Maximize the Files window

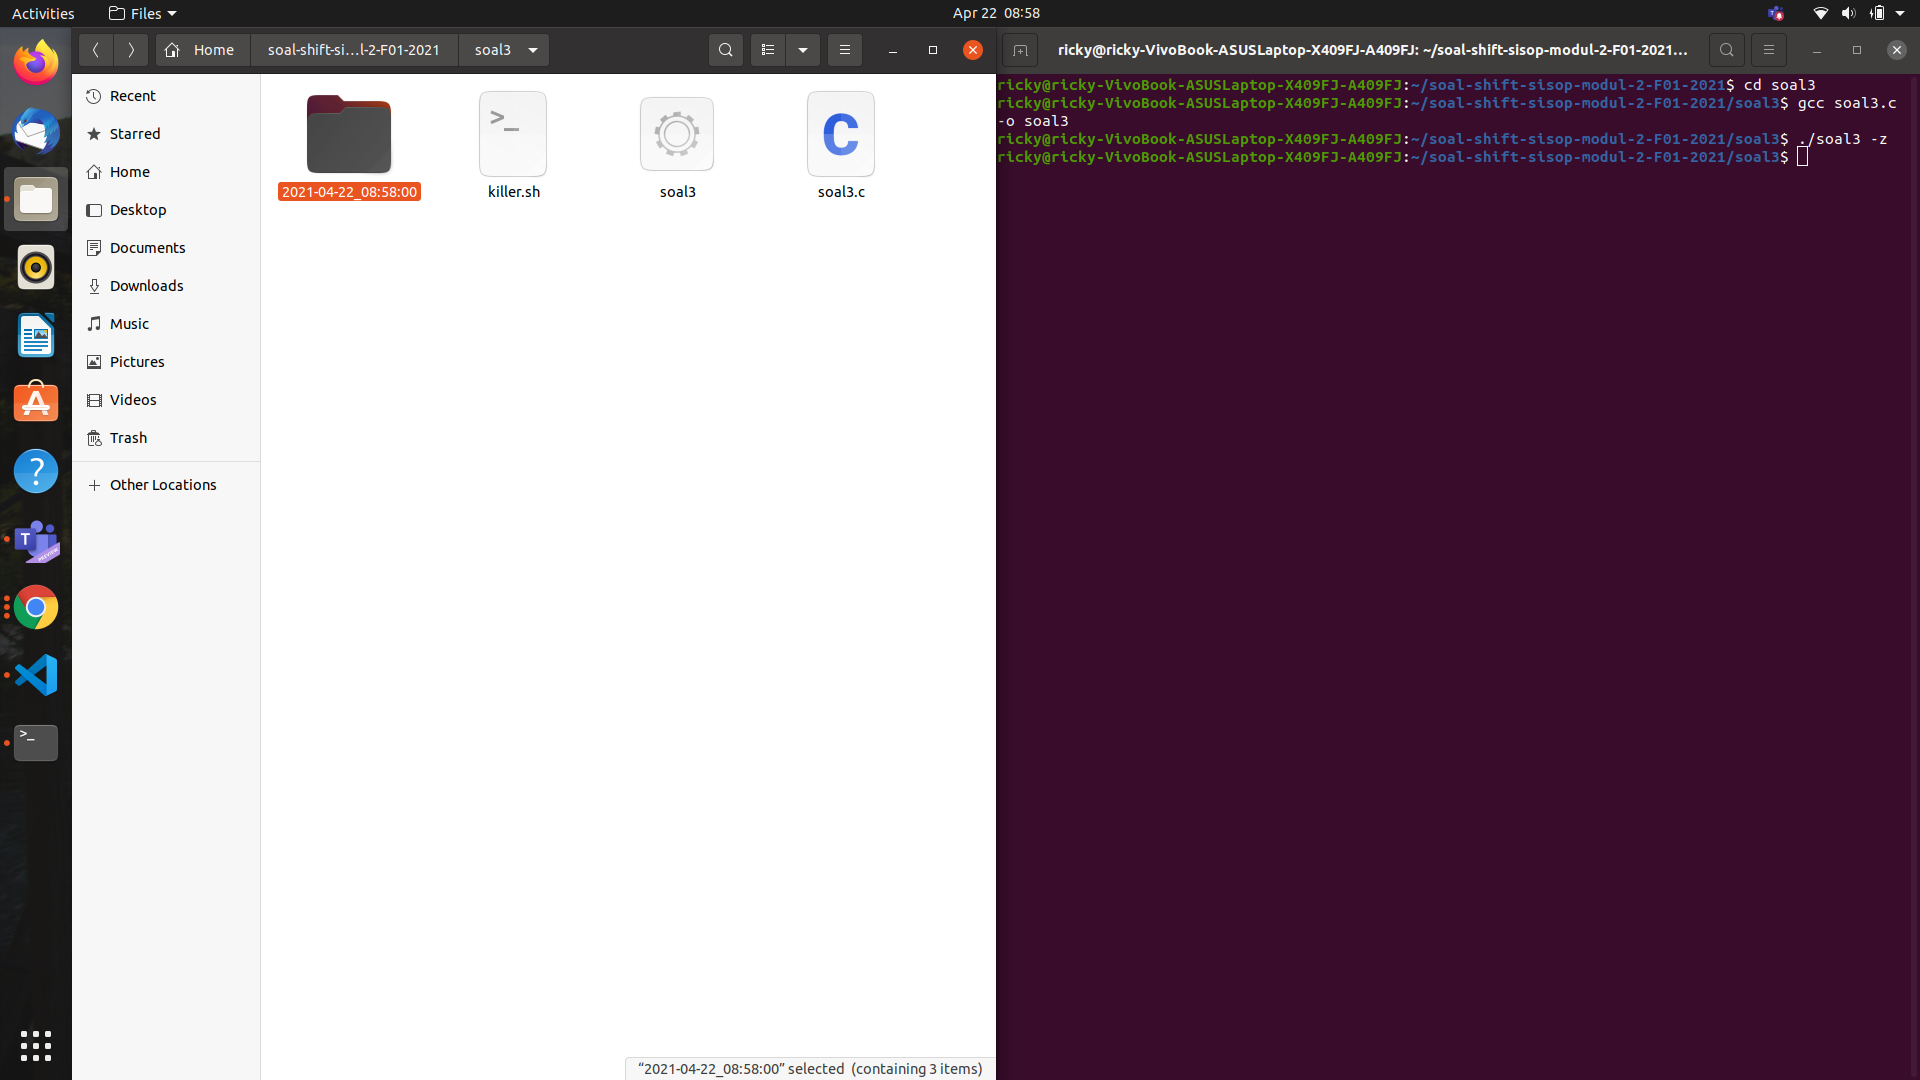(933, 50)
